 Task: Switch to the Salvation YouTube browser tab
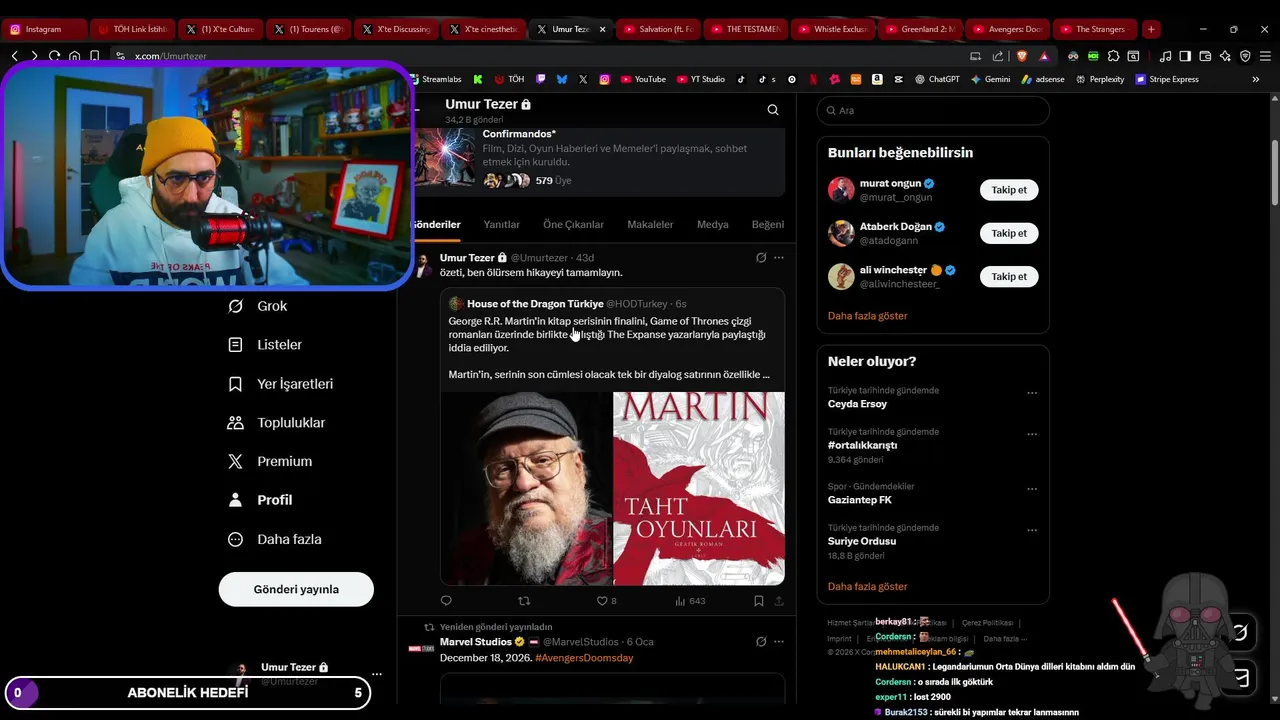pyautogui.click(x=657, y=29)
